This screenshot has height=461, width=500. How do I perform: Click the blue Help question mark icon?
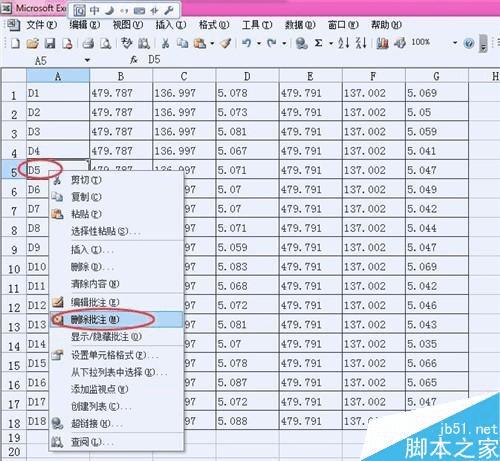(469, 43)
